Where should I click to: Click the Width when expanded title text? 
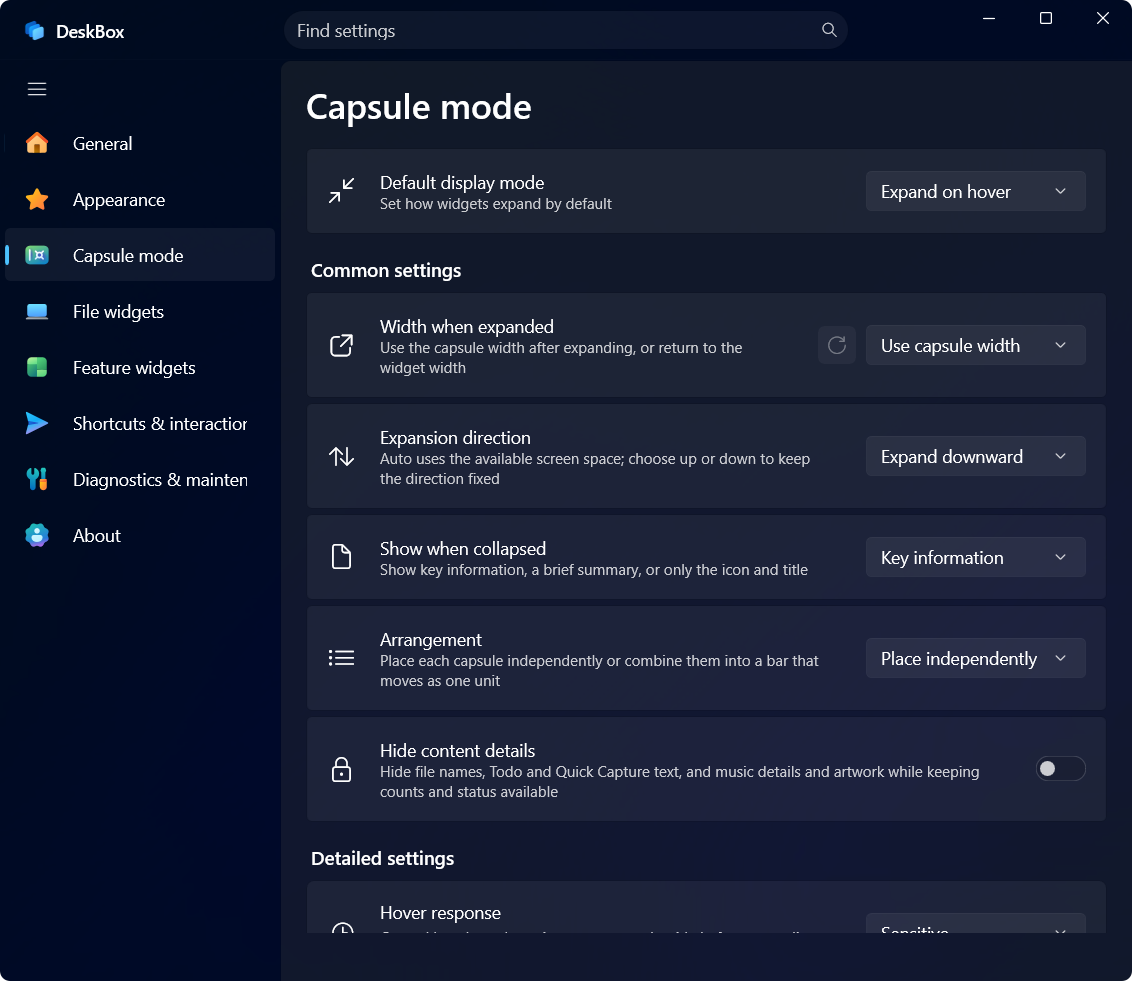point(467,326)
